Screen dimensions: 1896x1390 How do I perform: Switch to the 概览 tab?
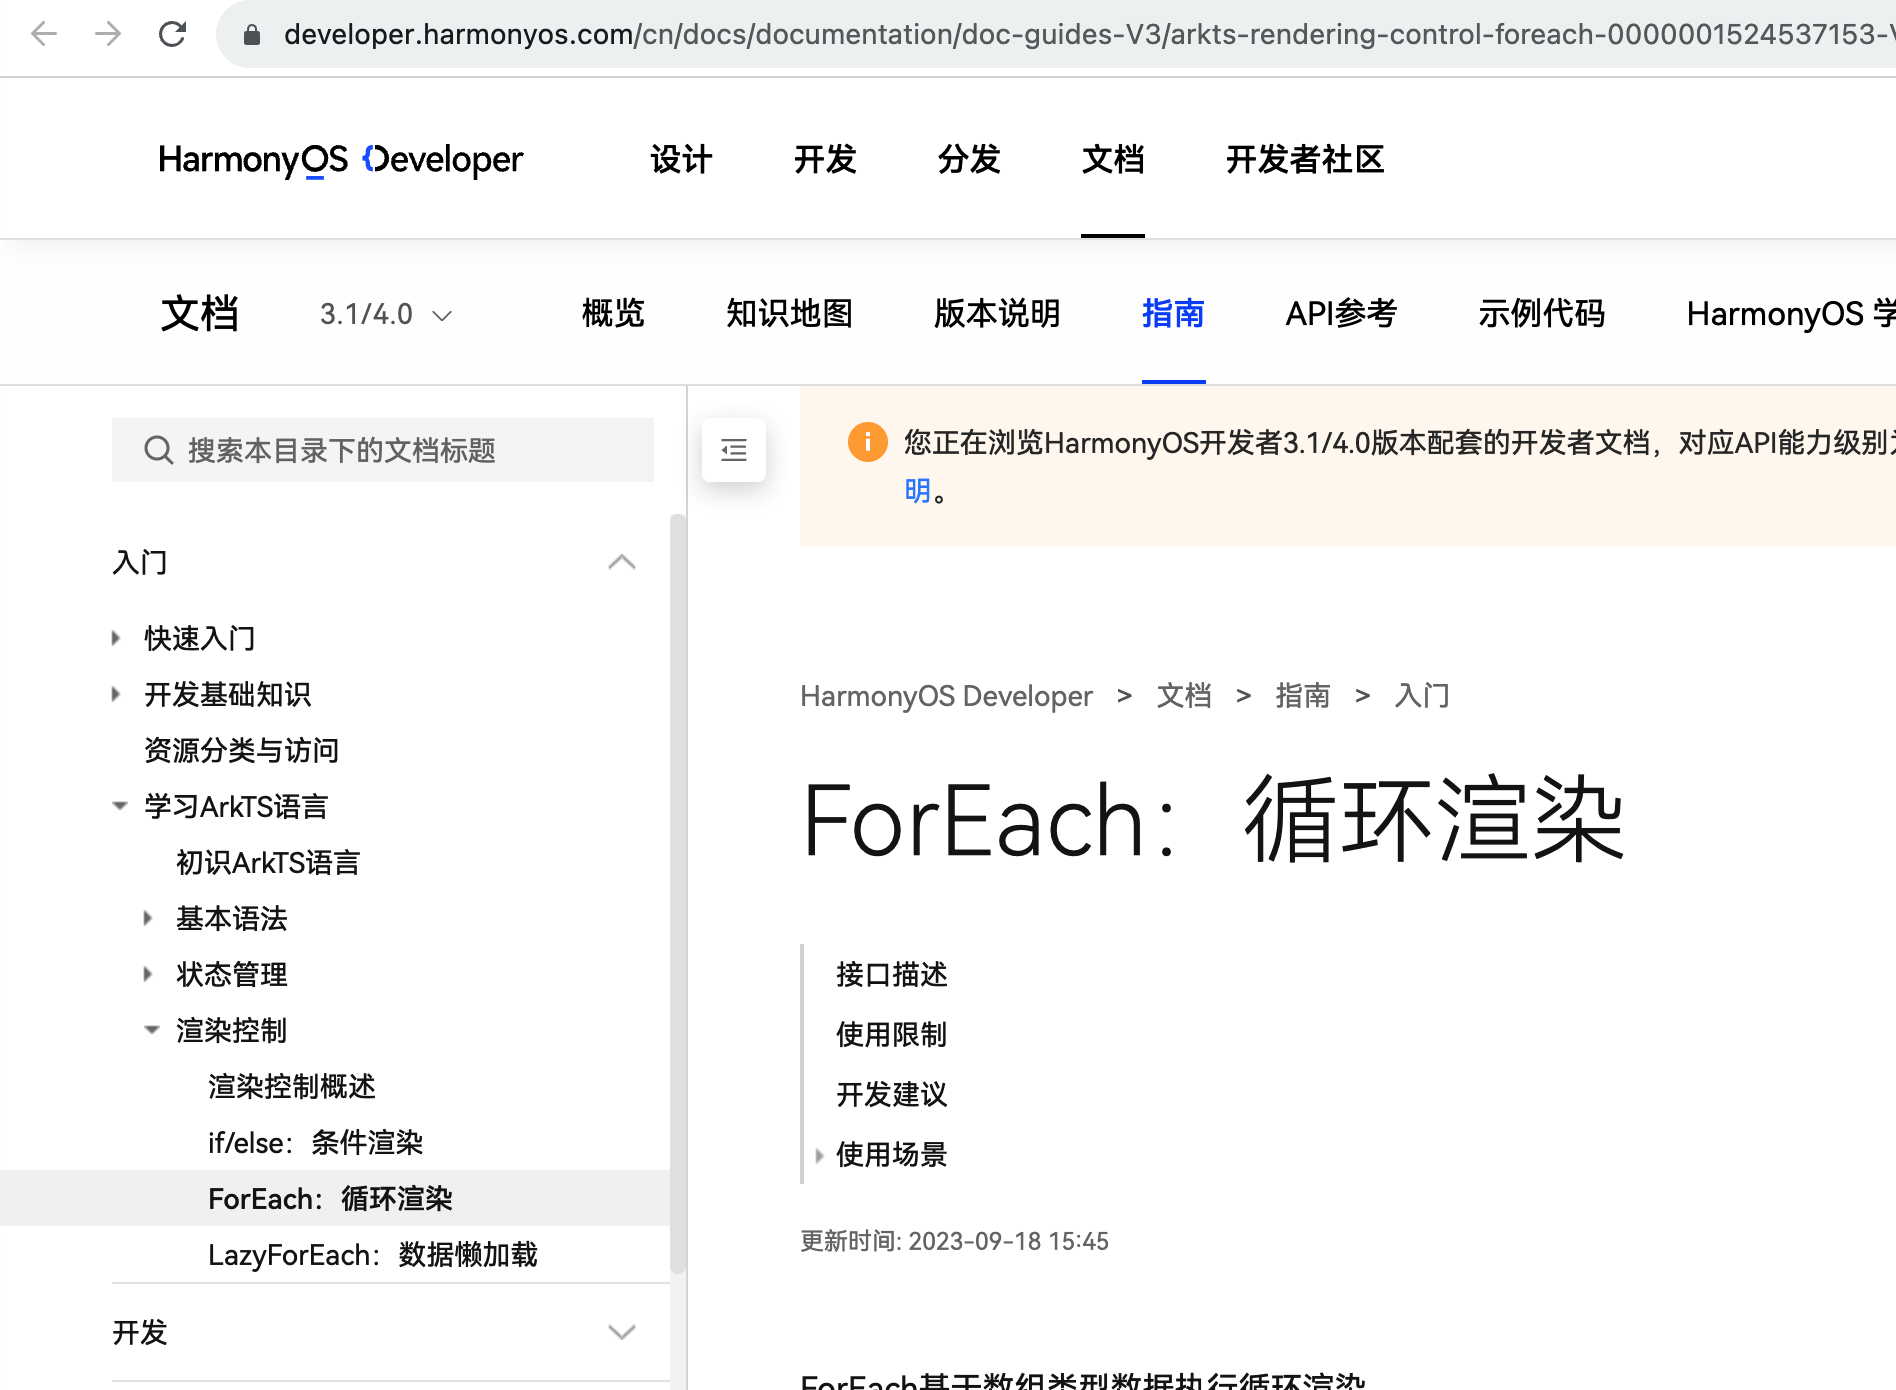click(613, 314)
